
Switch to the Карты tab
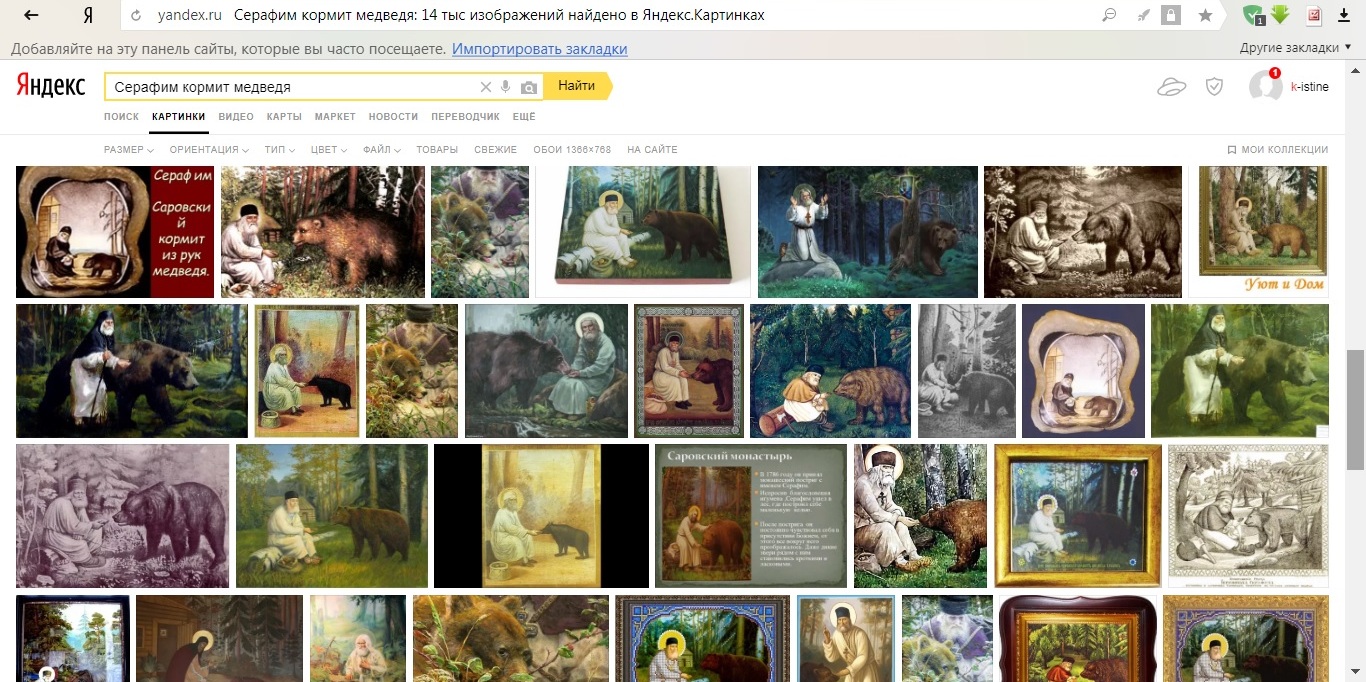(x=284, y=117)
